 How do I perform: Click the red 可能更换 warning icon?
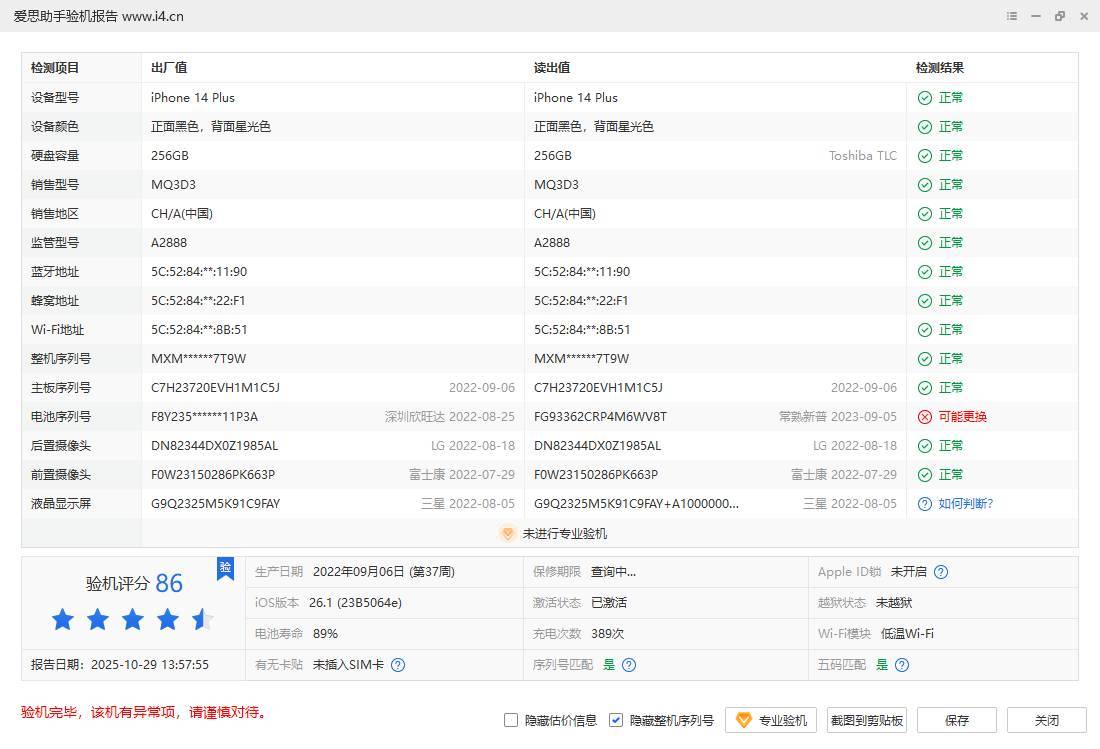pos(925,417)
